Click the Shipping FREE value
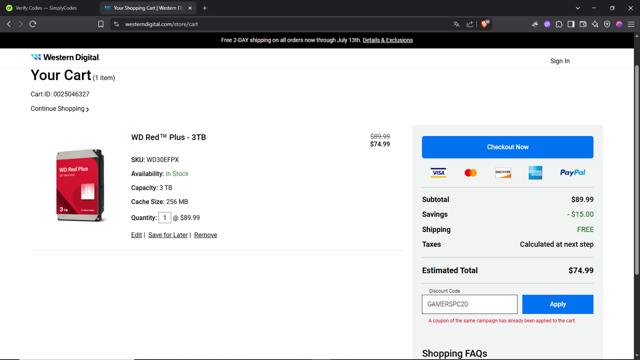 click(x=585, y=229)
